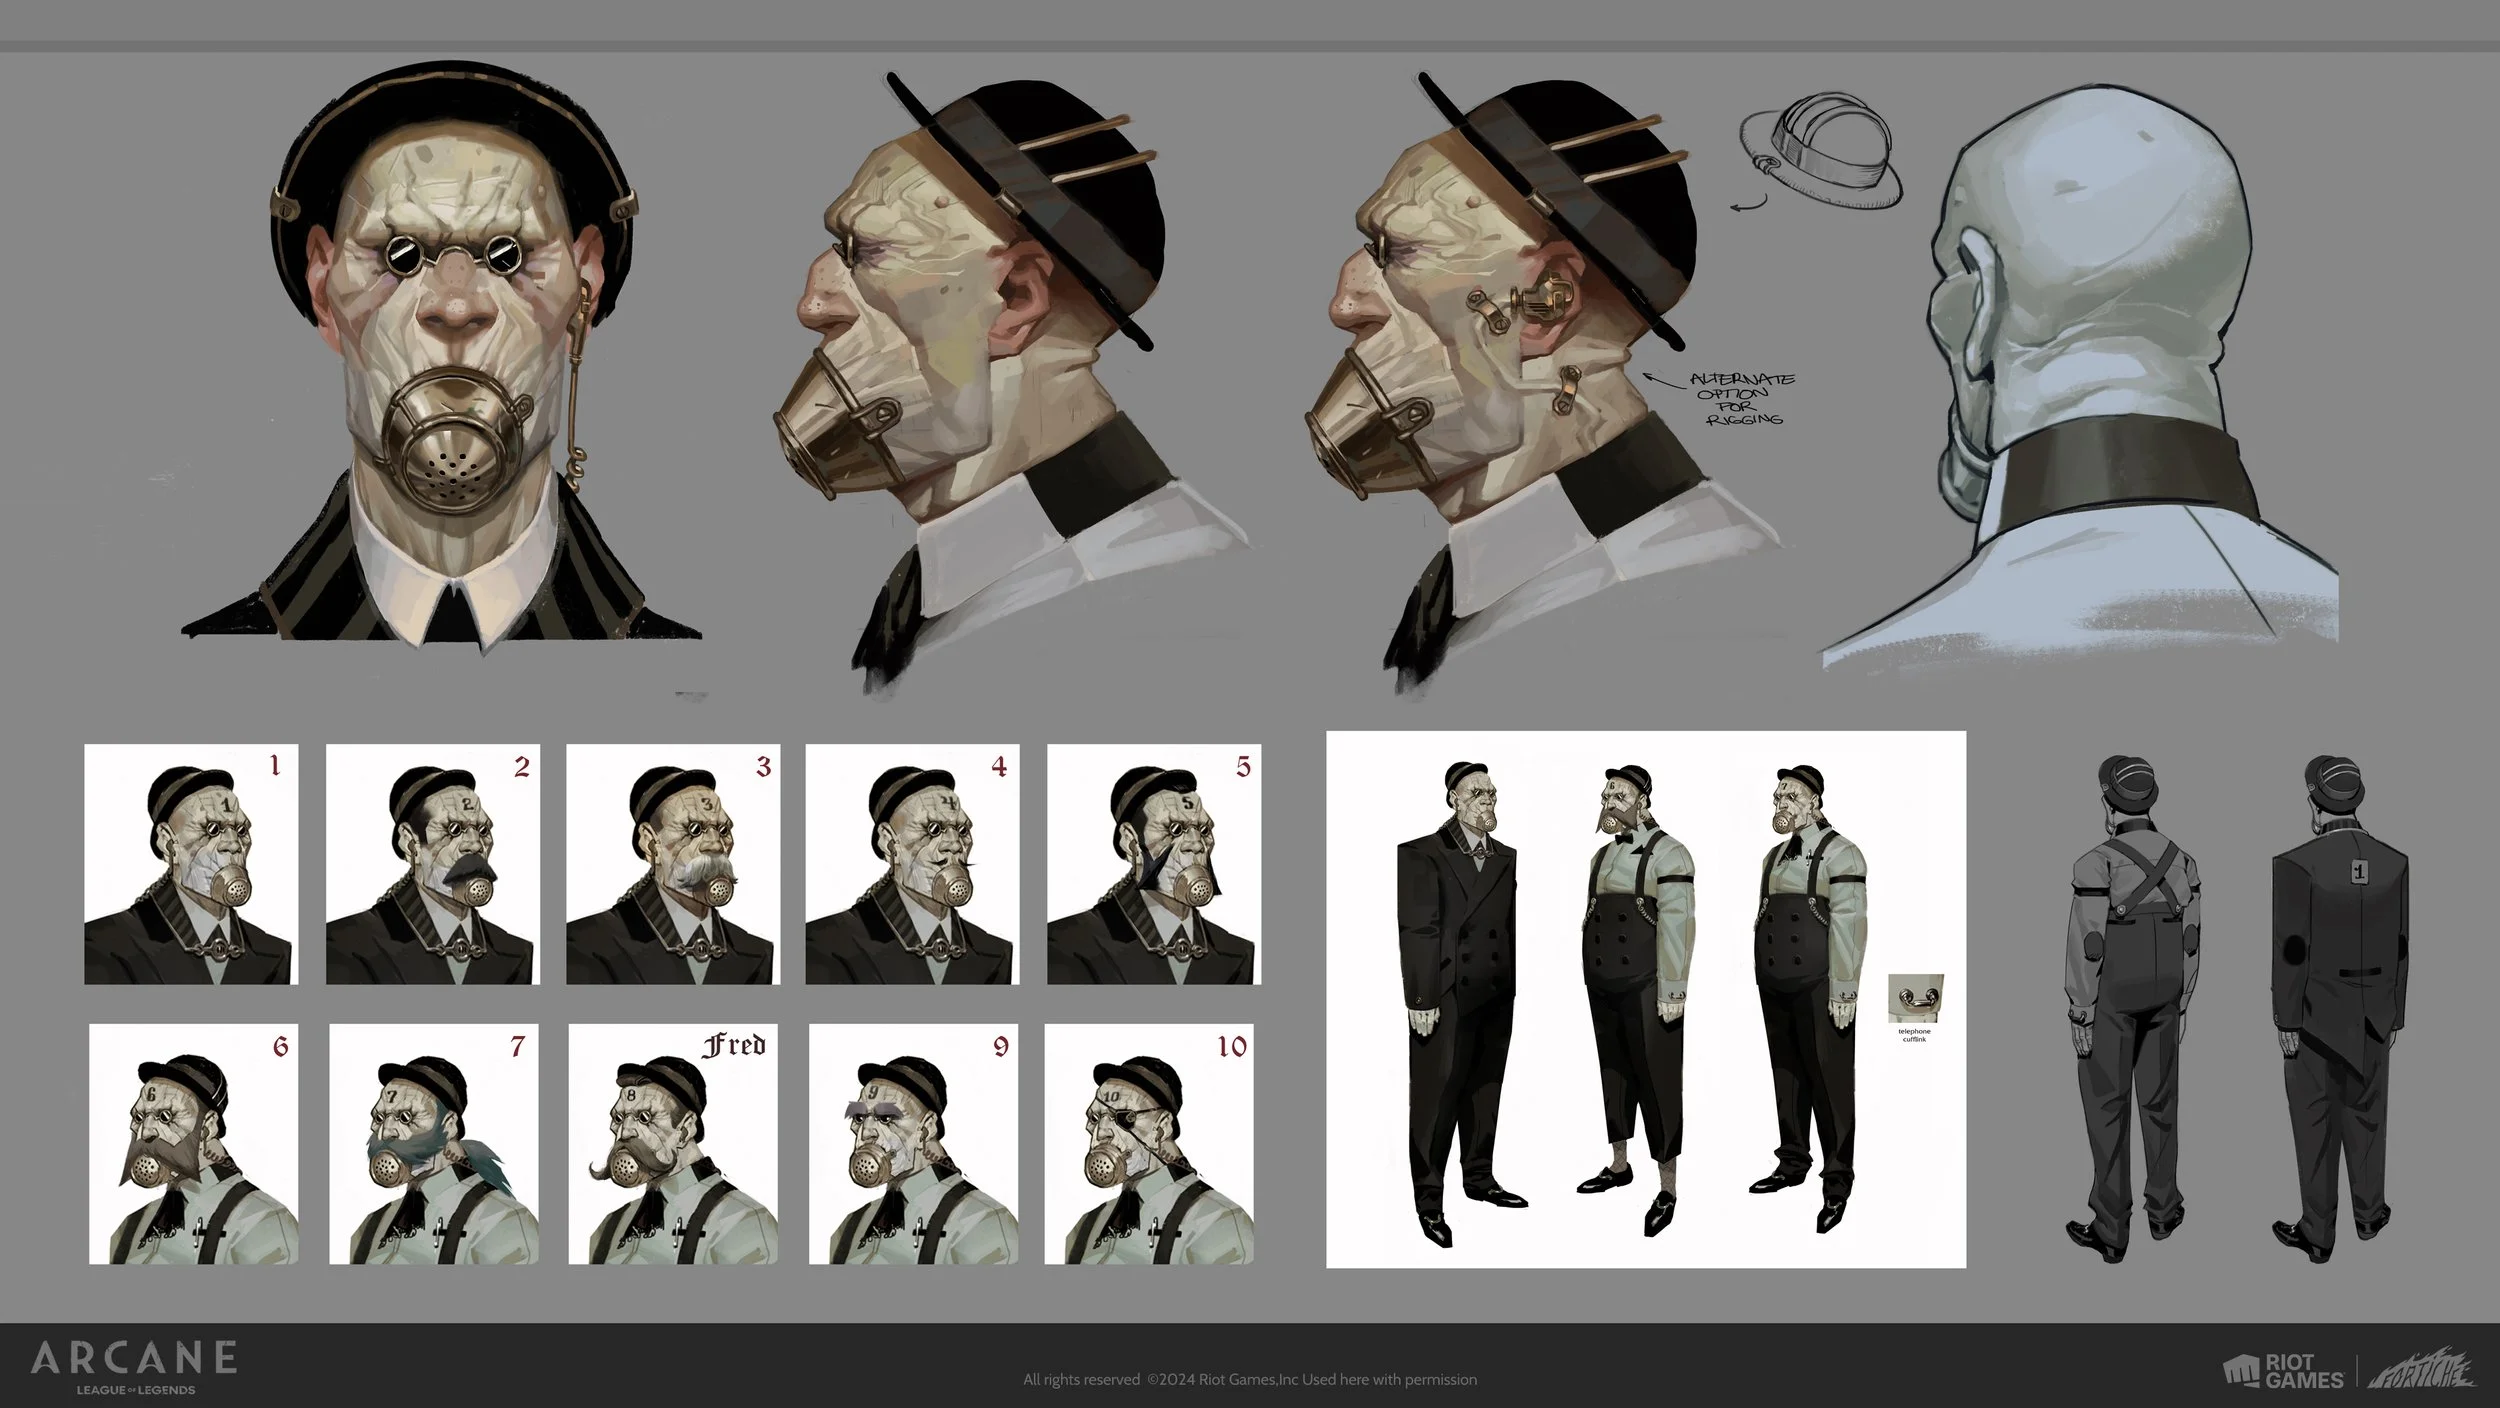Image resolution: width=2500 pixels, height=1408 pixels.
Task: Open portrait card 7 with teal beard
Action: pos(434,1144)
